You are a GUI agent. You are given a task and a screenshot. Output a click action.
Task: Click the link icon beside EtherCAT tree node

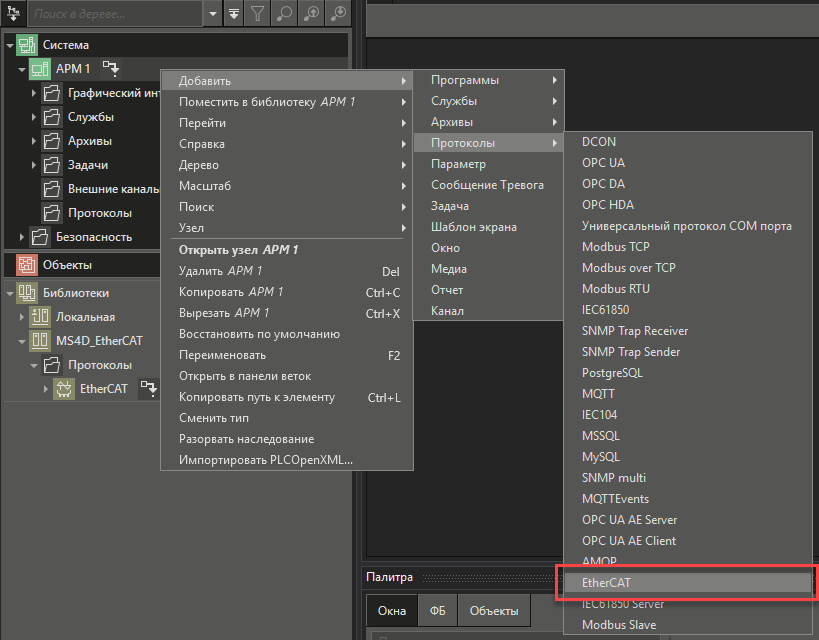[x=148, y=389]
